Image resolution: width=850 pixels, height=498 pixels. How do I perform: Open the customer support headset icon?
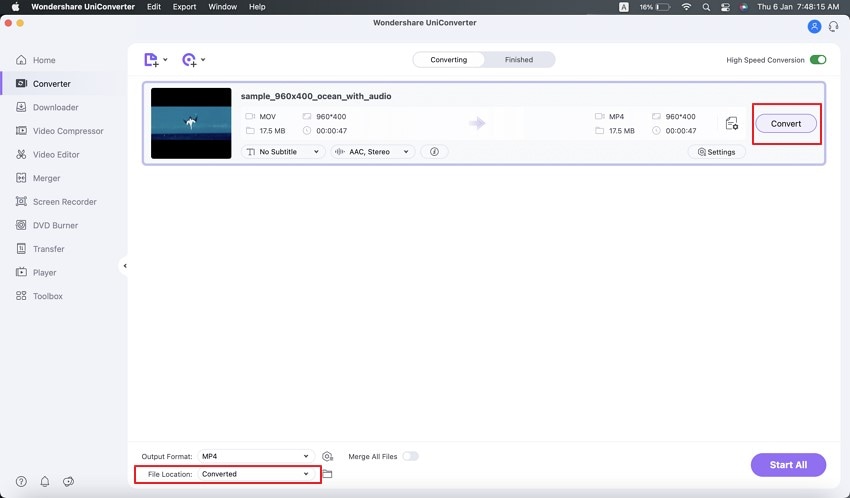coord(834,26)
